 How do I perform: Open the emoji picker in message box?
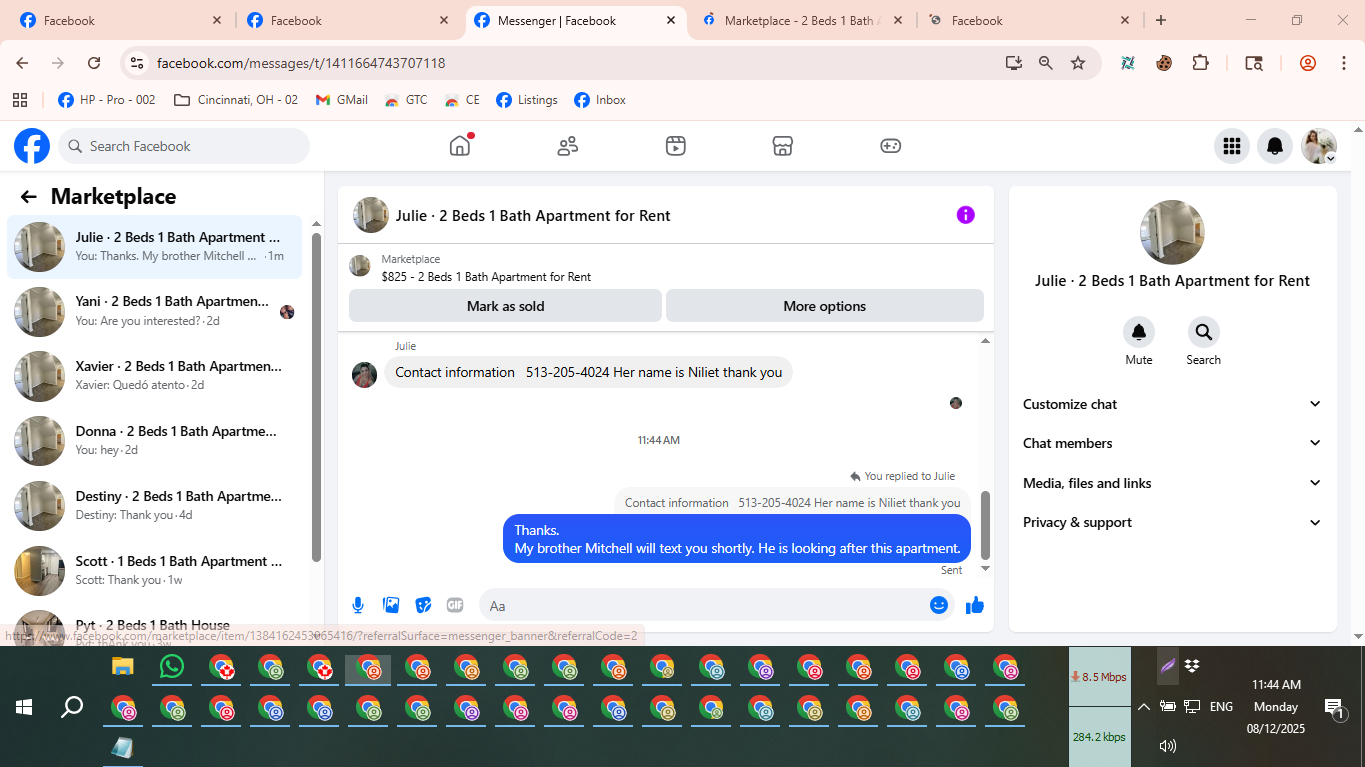[x=939, y=605]
